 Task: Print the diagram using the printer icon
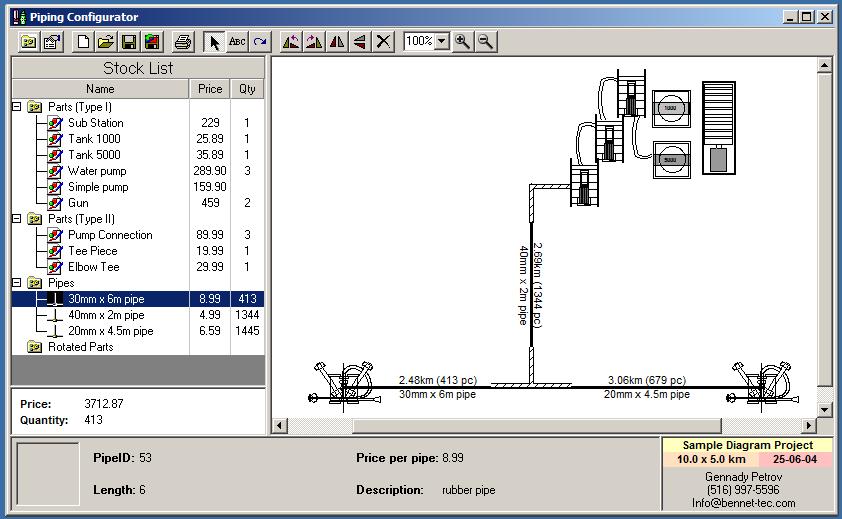click(182, 41)
